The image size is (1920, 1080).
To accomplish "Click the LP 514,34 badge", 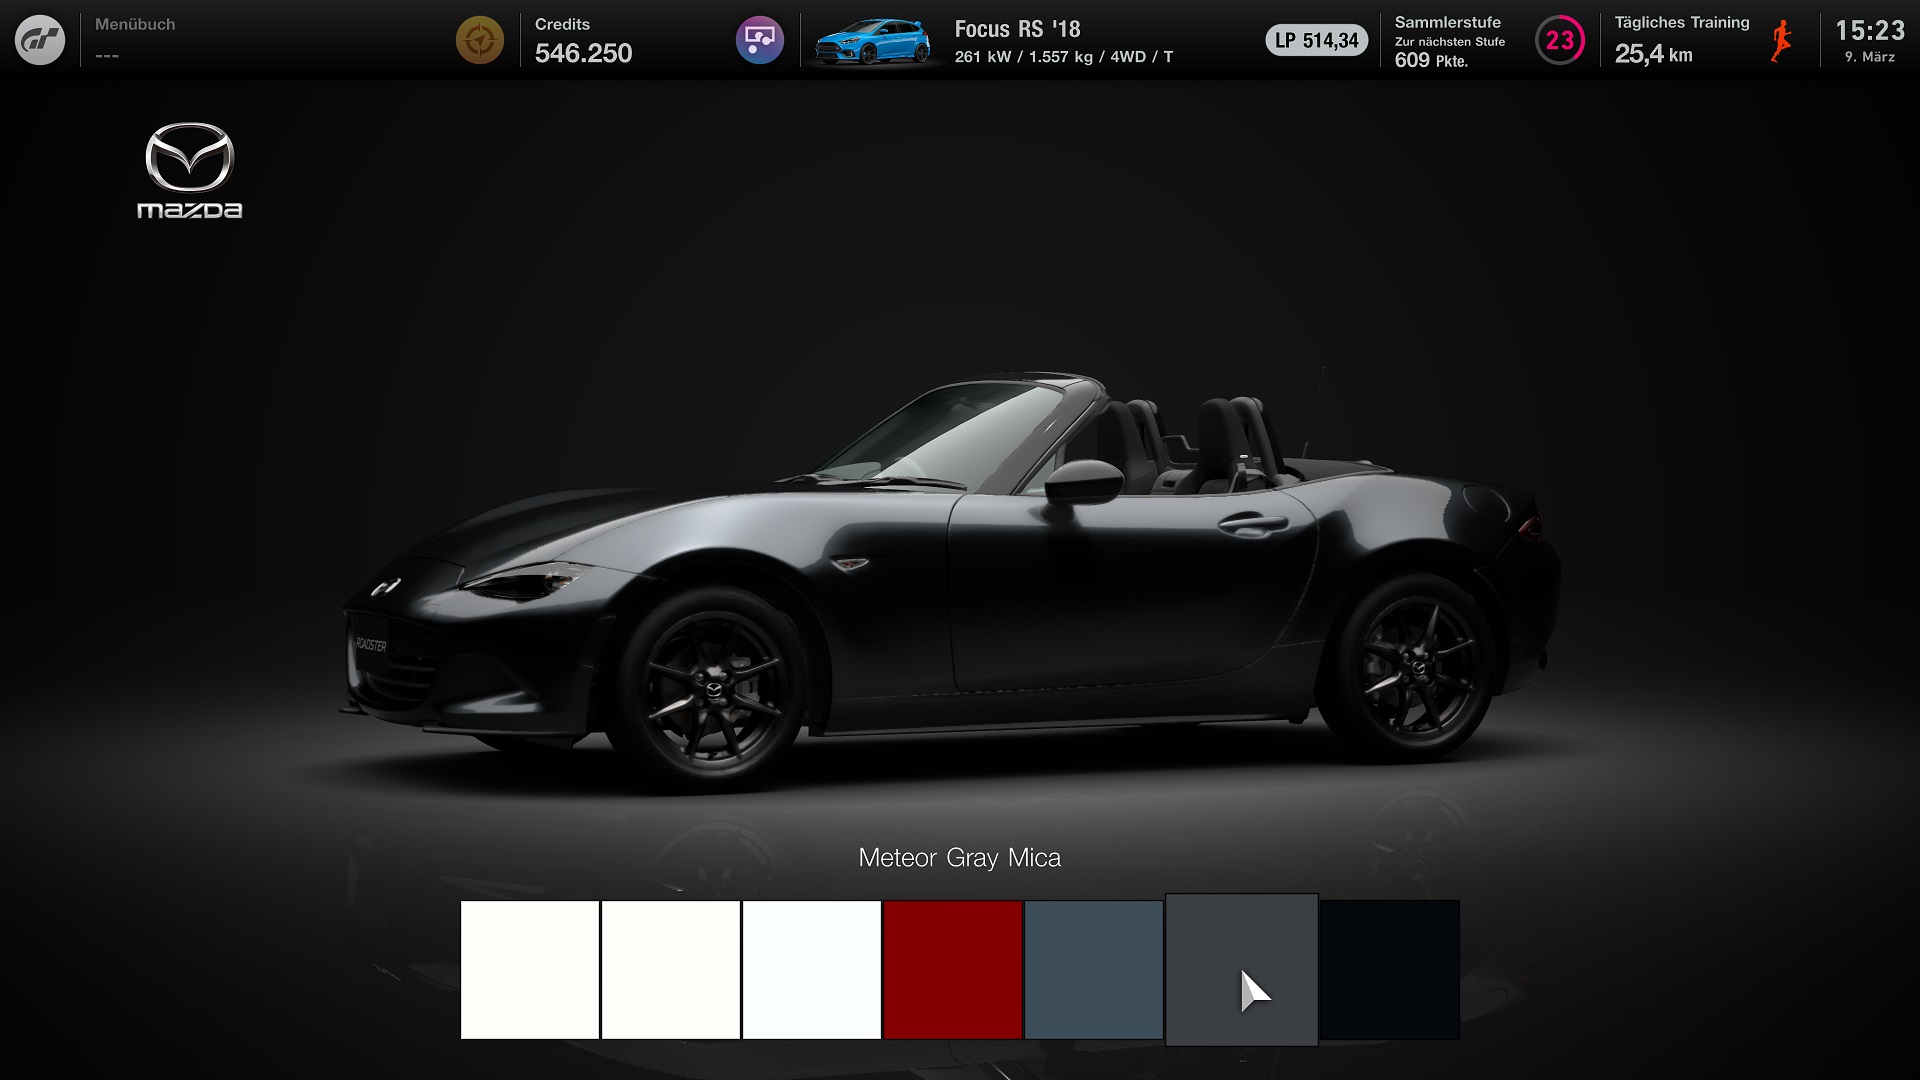I will pyautogui.click(x=1316, y=40).
